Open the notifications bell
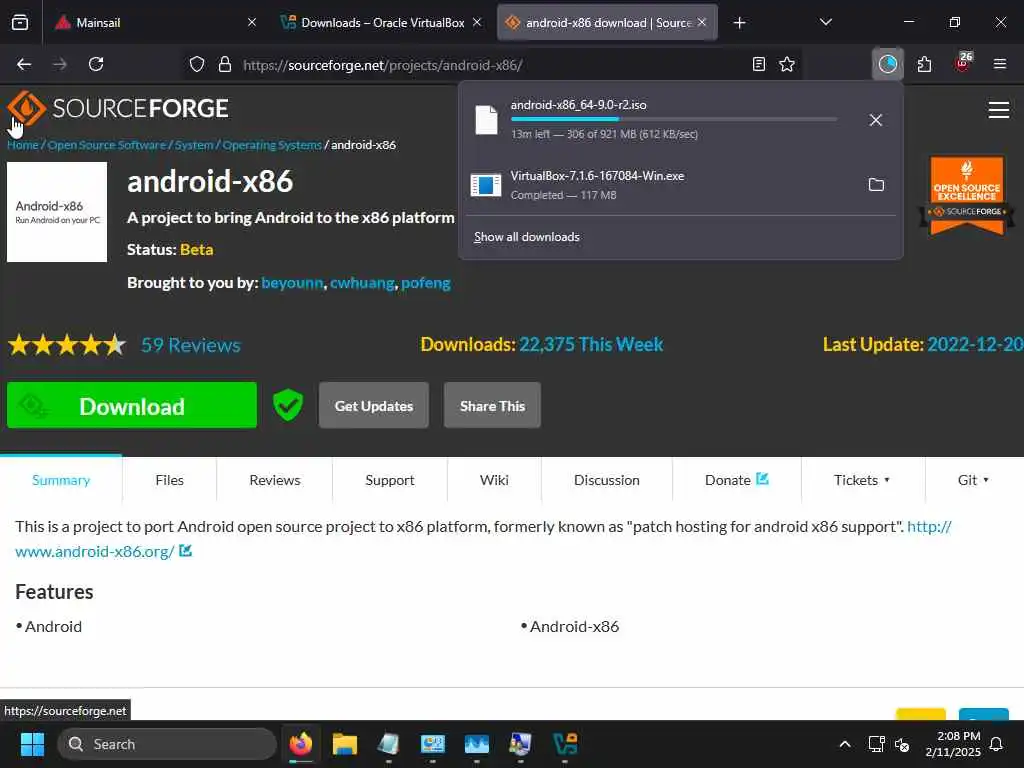This screenshot has height=768, width=1024. [x=997, y=744]
